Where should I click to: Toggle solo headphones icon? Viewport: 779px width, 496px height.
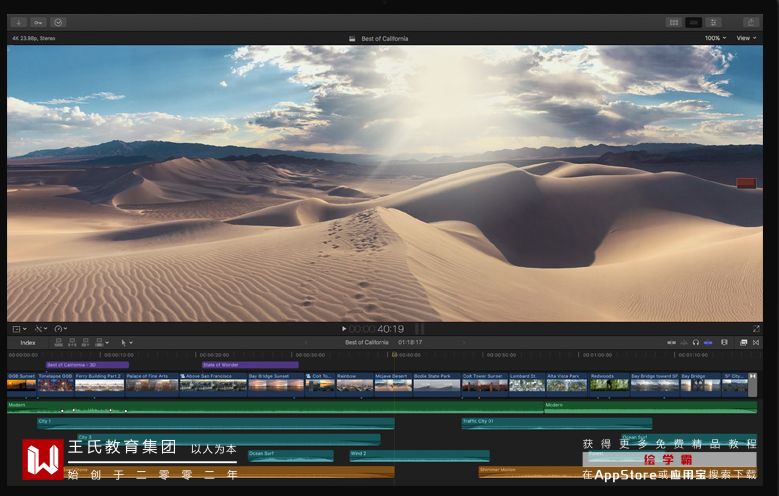[696, 342]
